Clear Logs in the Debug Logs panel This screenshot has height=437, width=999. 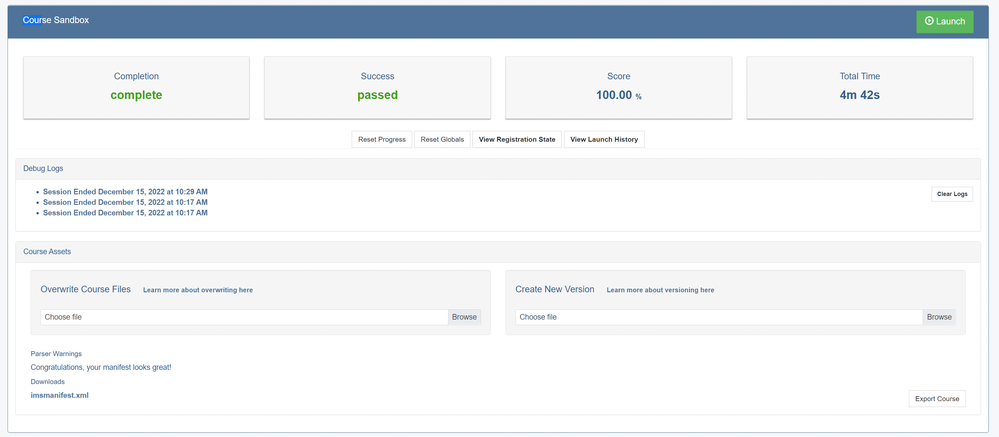952,194
